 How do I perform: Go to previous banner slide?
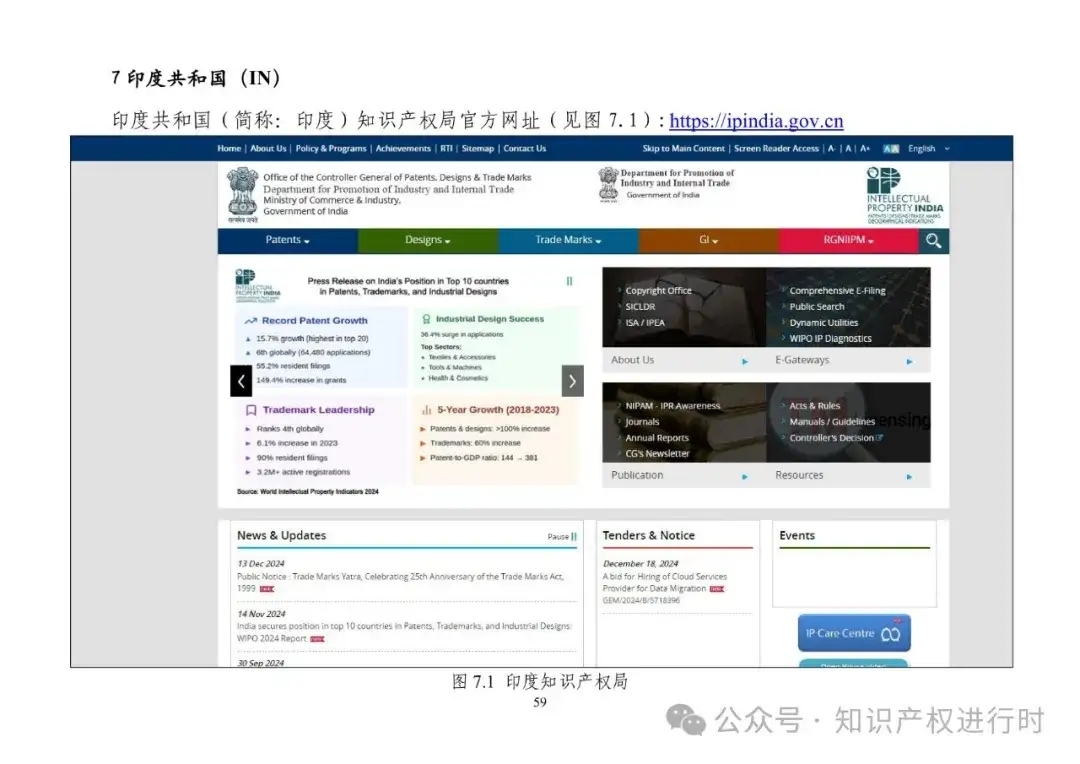241,380
